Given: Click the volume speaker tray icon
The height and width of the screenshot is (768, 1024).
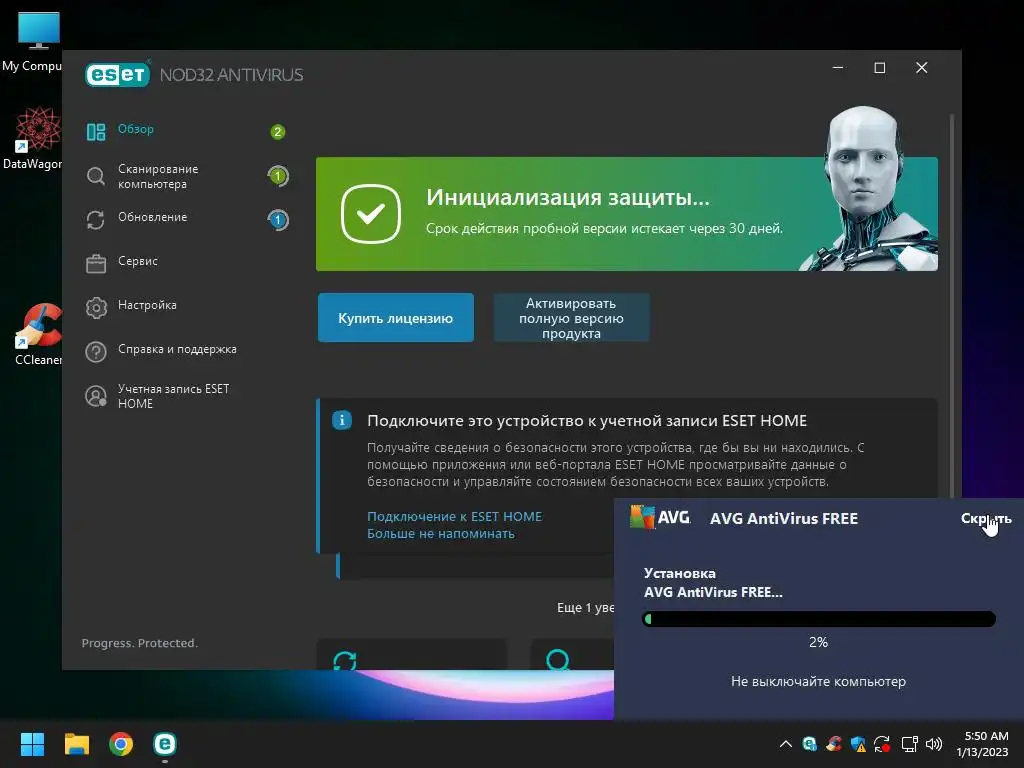Looking at the screenshot, I should pos(934,744).
